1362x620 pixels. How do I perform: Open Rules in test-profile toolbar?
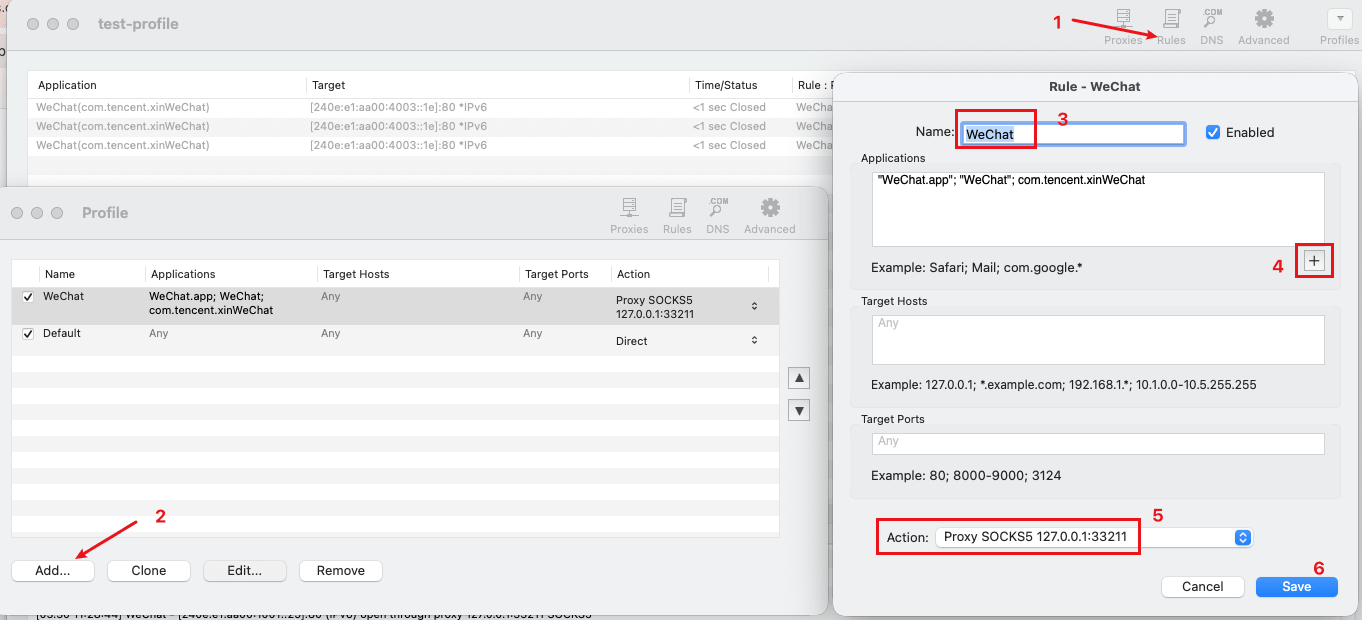click(x=1171, y=26)
